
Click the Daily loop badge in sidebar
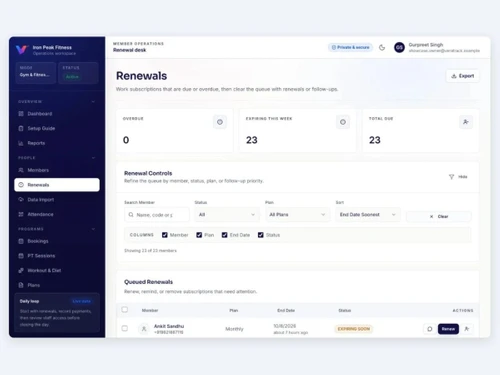[82, 301]
